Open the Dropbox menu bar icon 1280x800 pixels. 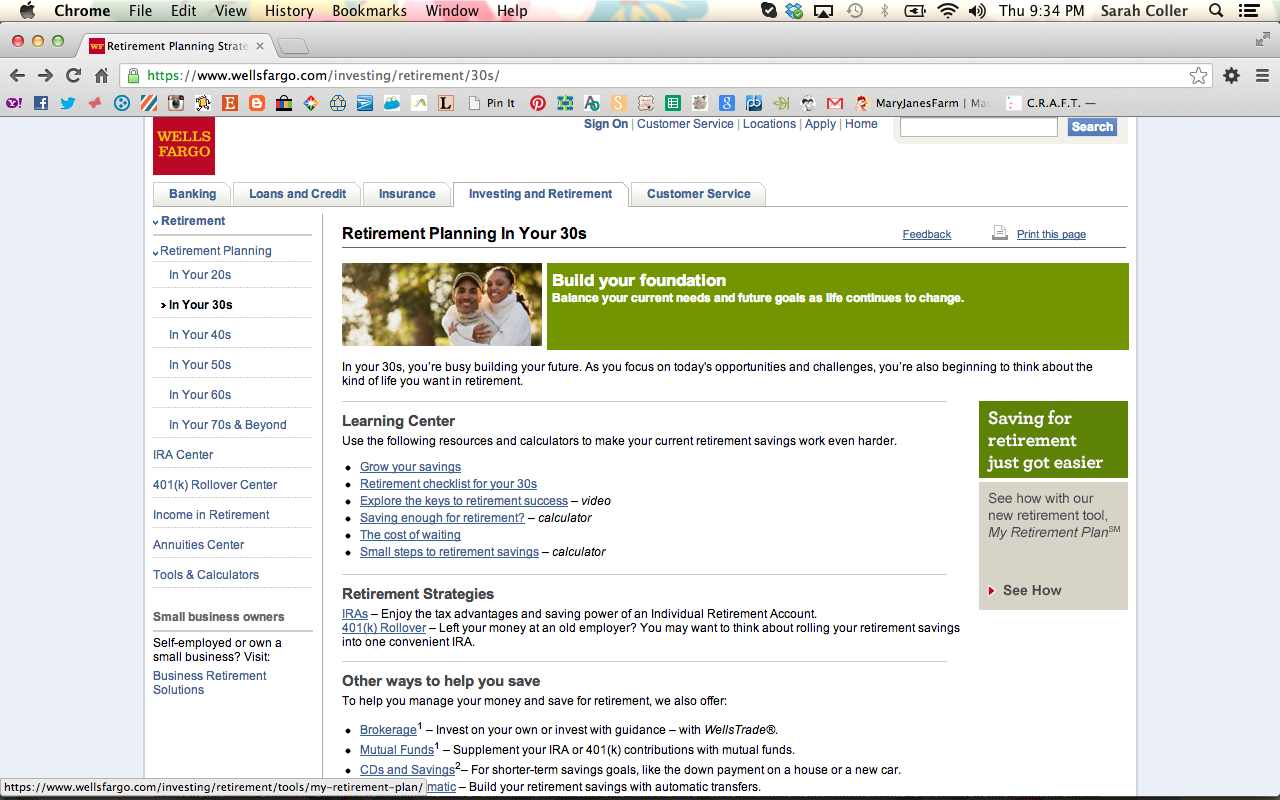[794, 11]
